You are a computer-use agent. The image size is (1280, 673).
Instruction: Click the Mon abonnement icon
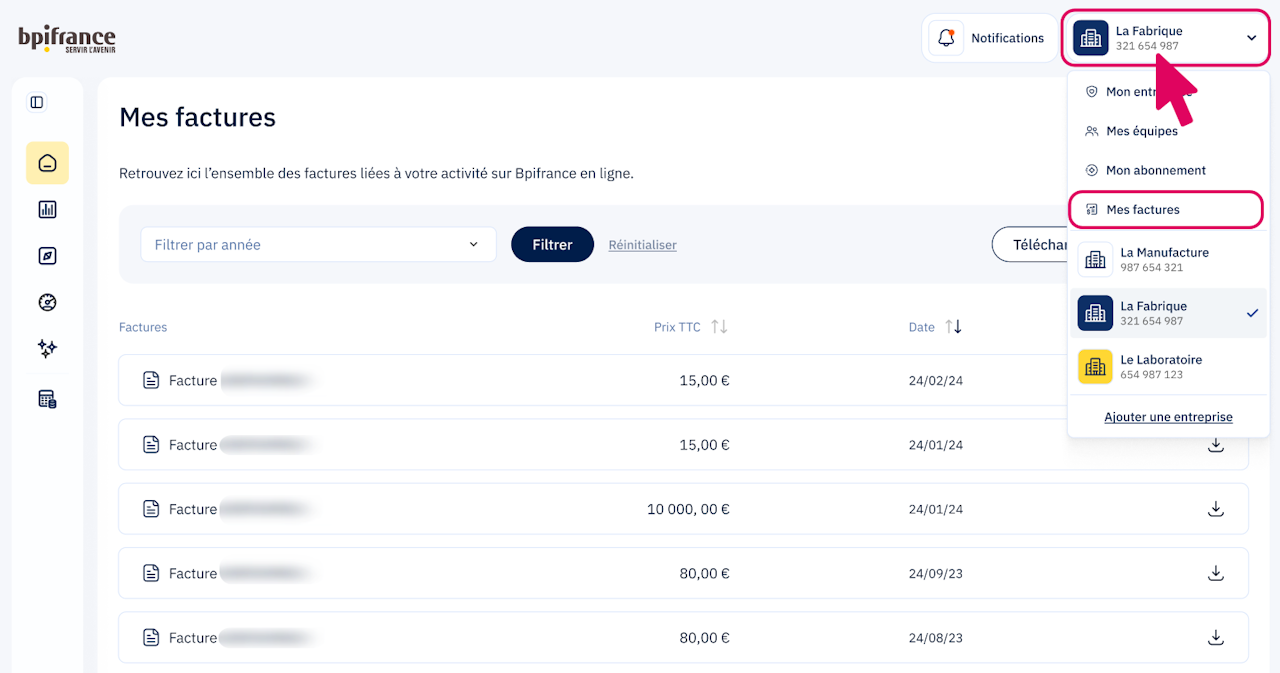tap(1091, 170)
